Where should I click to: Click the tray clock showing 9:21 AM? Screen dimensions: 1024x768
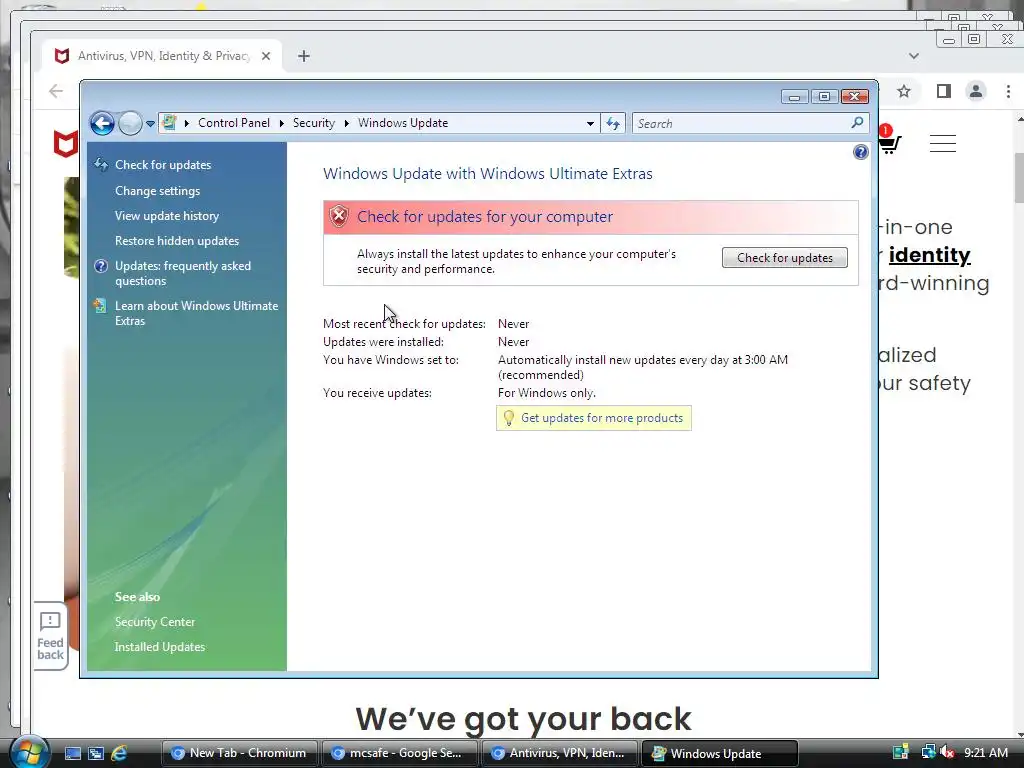click(x=985, y=752)
